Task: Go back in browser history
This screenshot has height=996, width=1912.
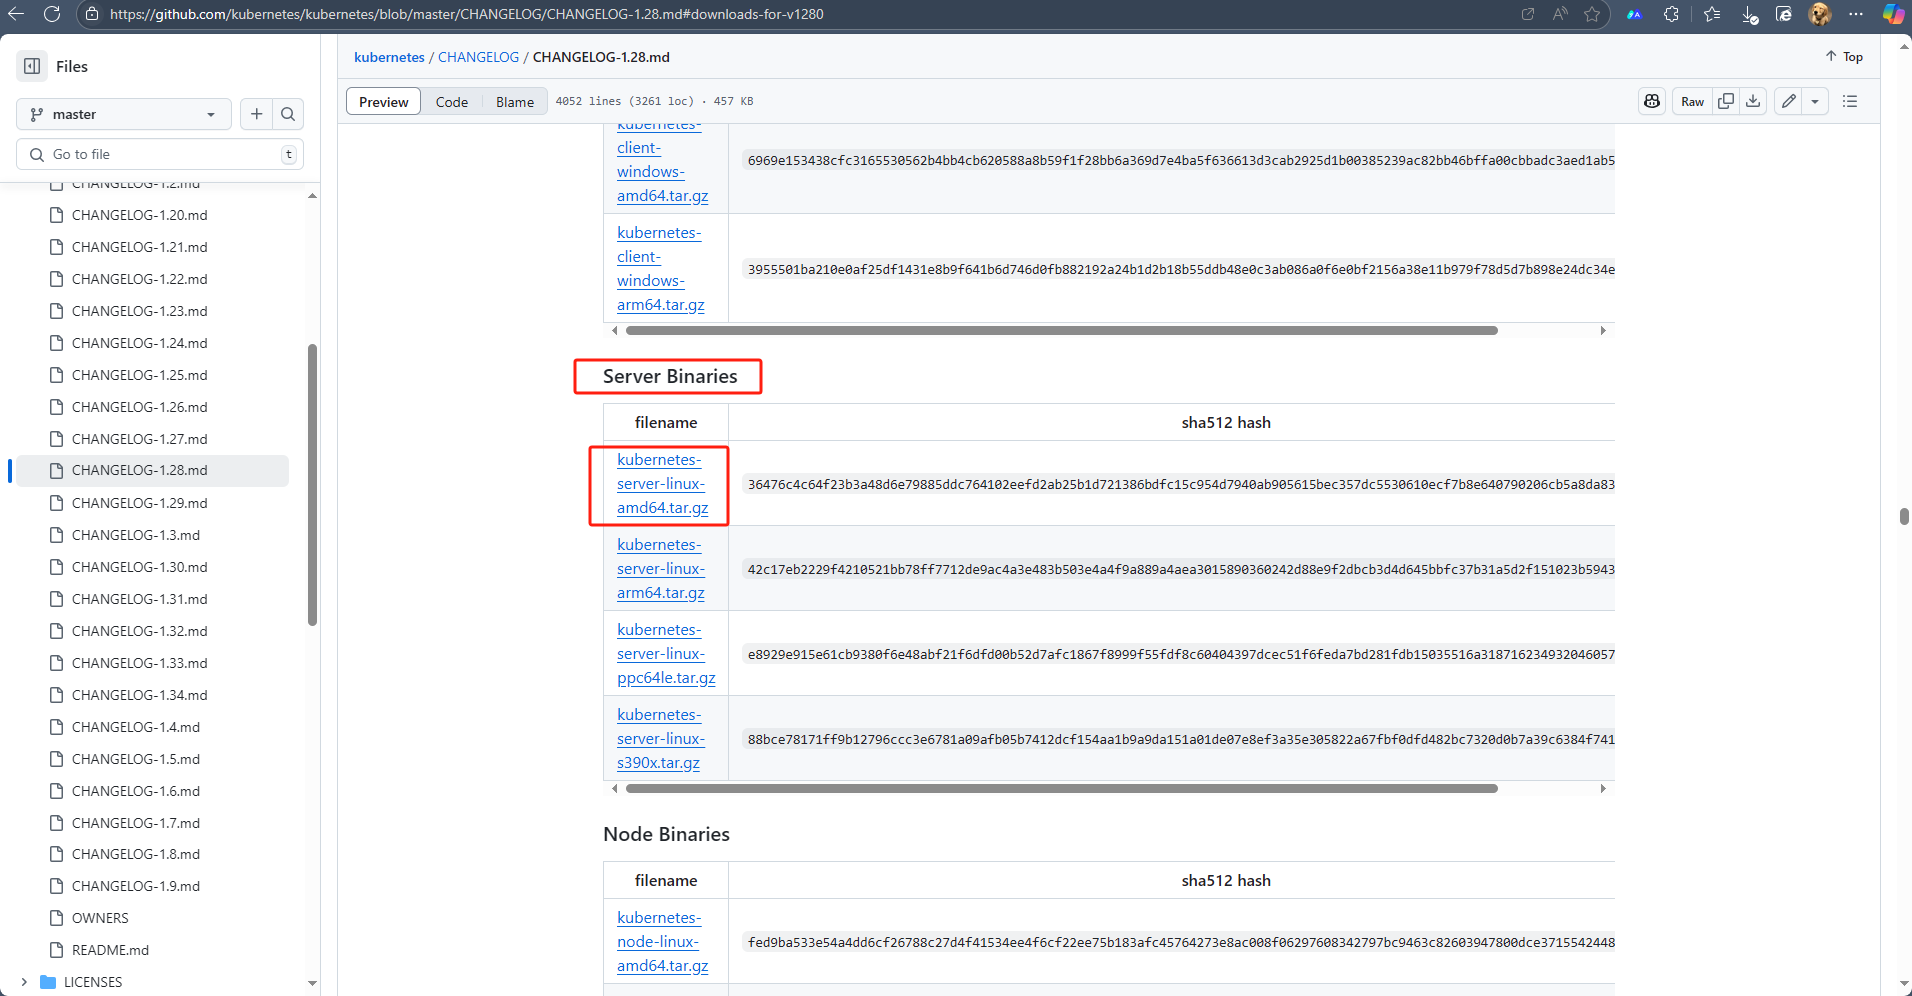Action: tap(16, 14)
